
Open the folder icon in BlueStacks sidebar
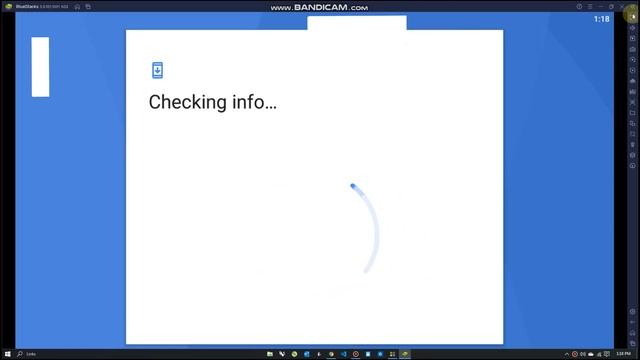[x=633, y=113]
